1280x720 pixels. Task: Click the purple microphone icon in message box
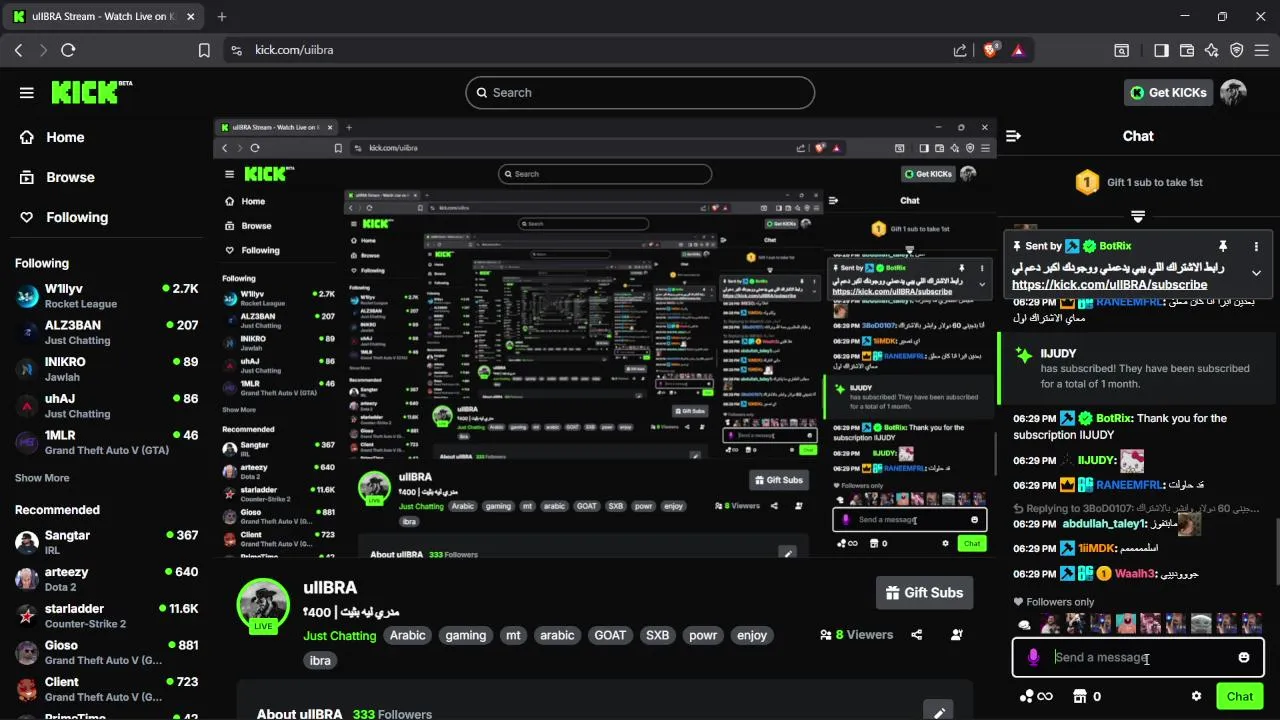[x=1034, y=657]
